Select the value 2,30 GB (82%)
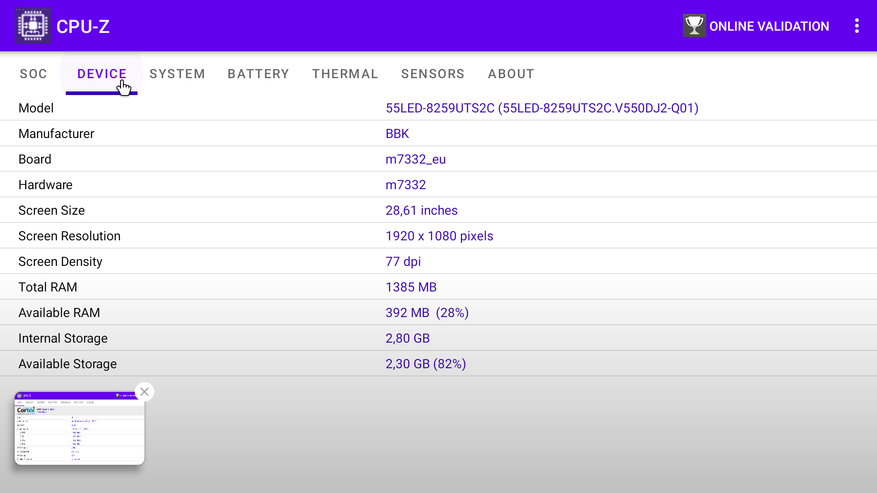Image resolution: width=877 pixels, height=493 pixels. tap(426, 364)
